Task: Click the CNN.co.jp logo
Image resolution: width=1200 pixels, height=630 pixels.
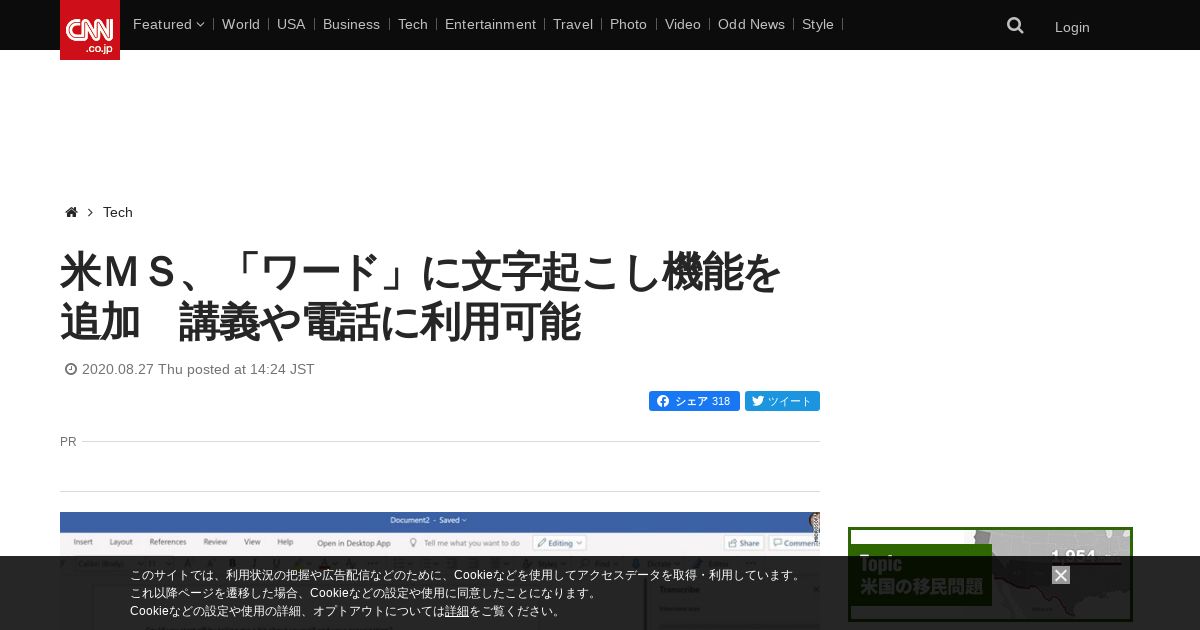Action: (x=90, y=30)
